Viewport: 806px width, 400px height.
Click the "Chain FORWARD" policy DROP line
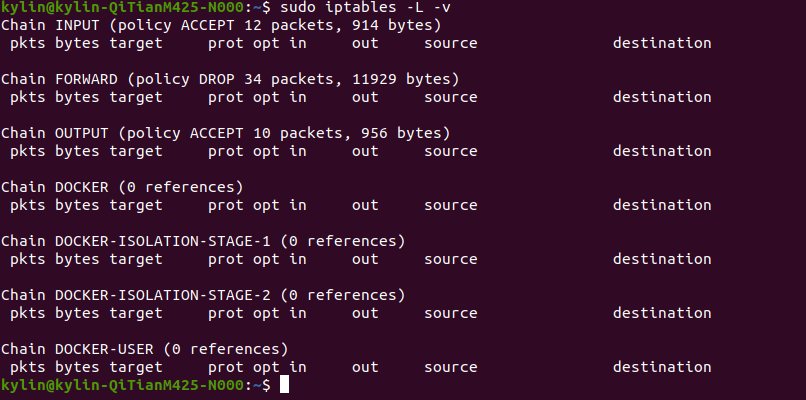(x=230, y=79)
